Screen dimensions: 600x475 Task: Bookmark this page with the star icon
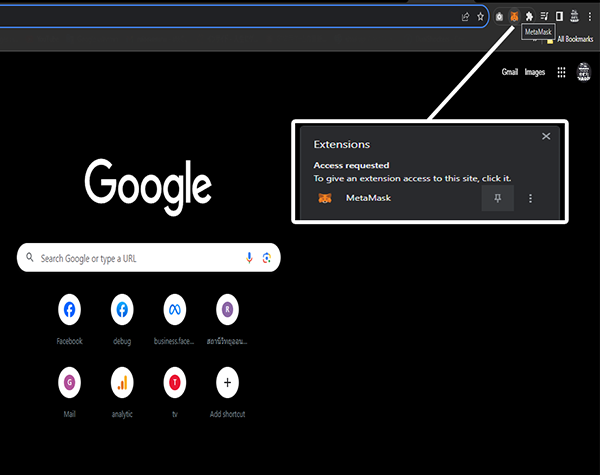click(481, 16)
